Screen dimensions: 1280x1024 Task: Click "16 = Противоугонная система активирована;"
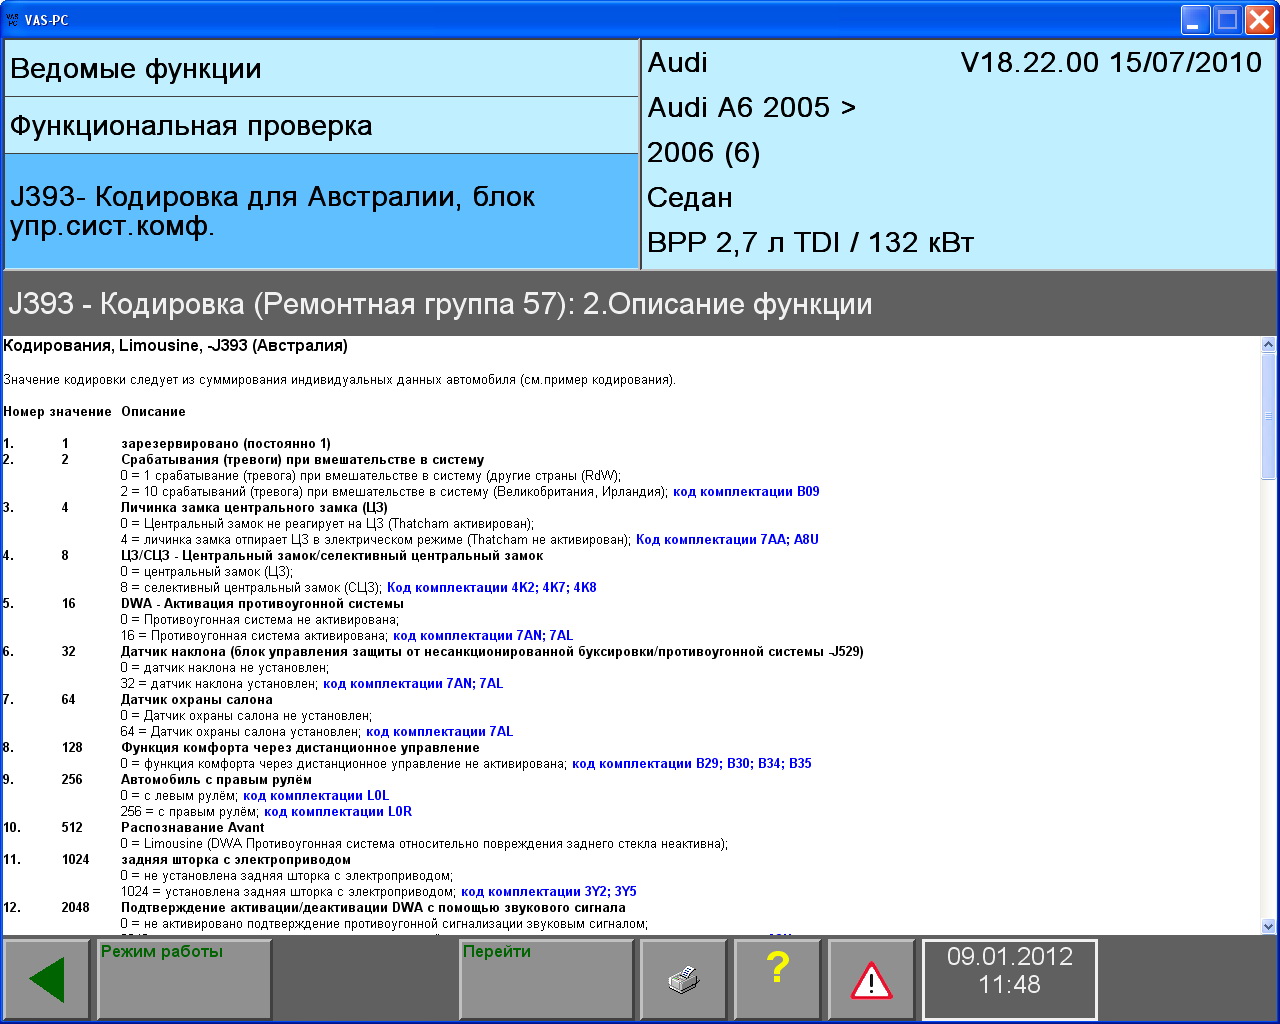(255, 636)
